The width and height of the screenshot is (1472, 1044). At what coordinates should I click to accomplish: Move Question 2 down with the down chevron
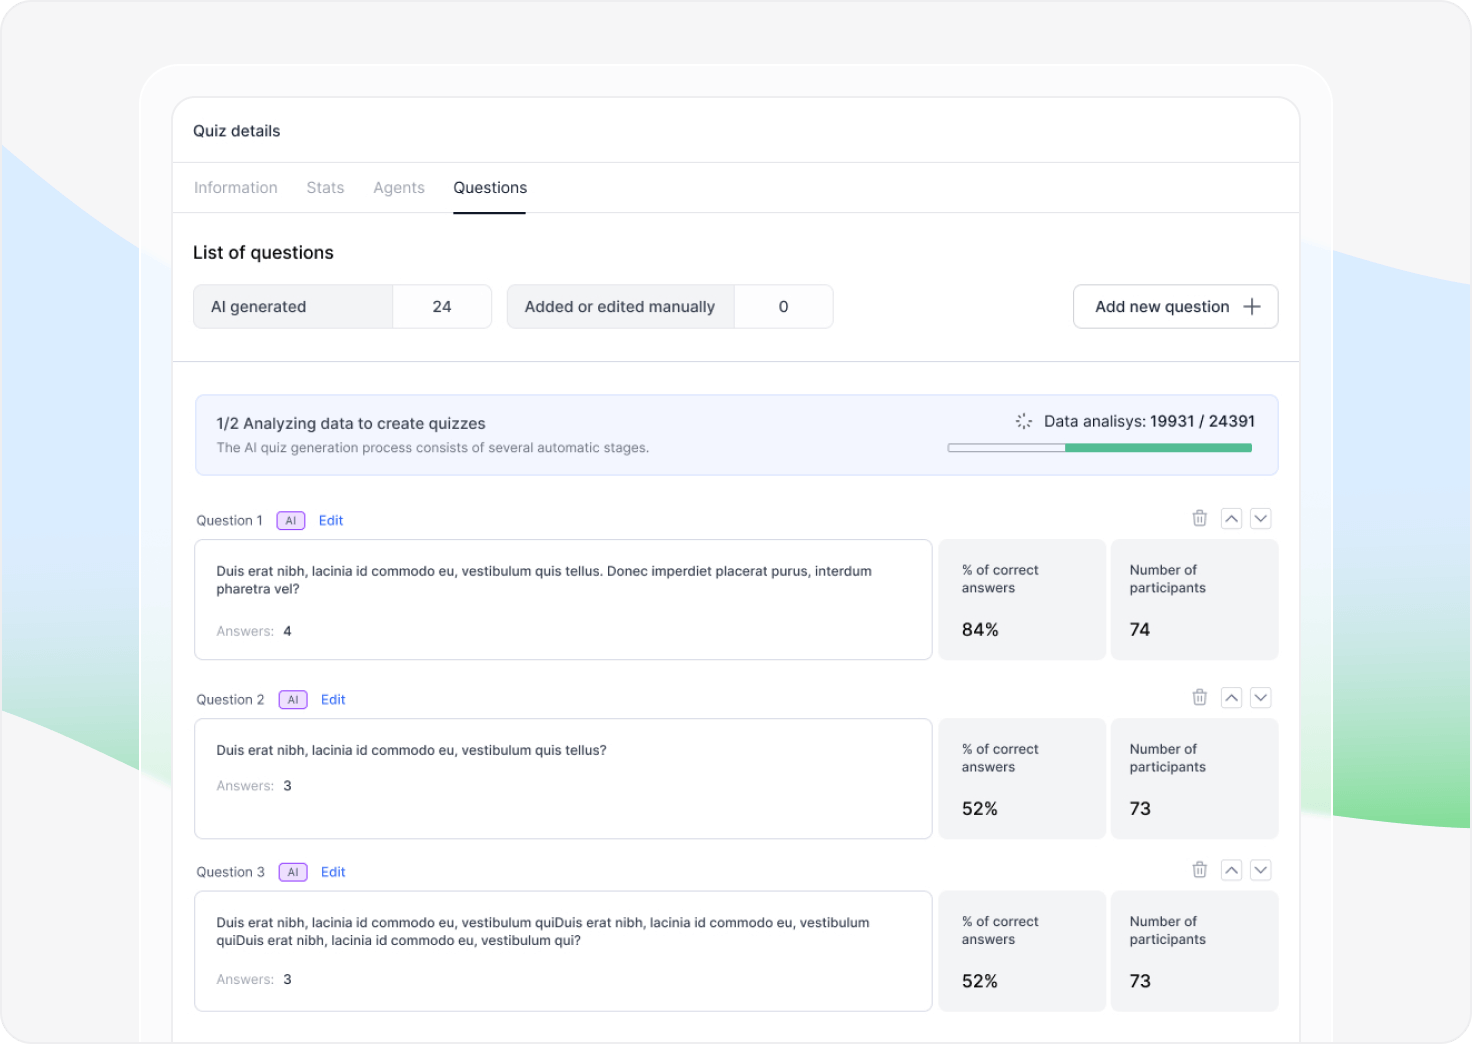[x=1261, y=697]
